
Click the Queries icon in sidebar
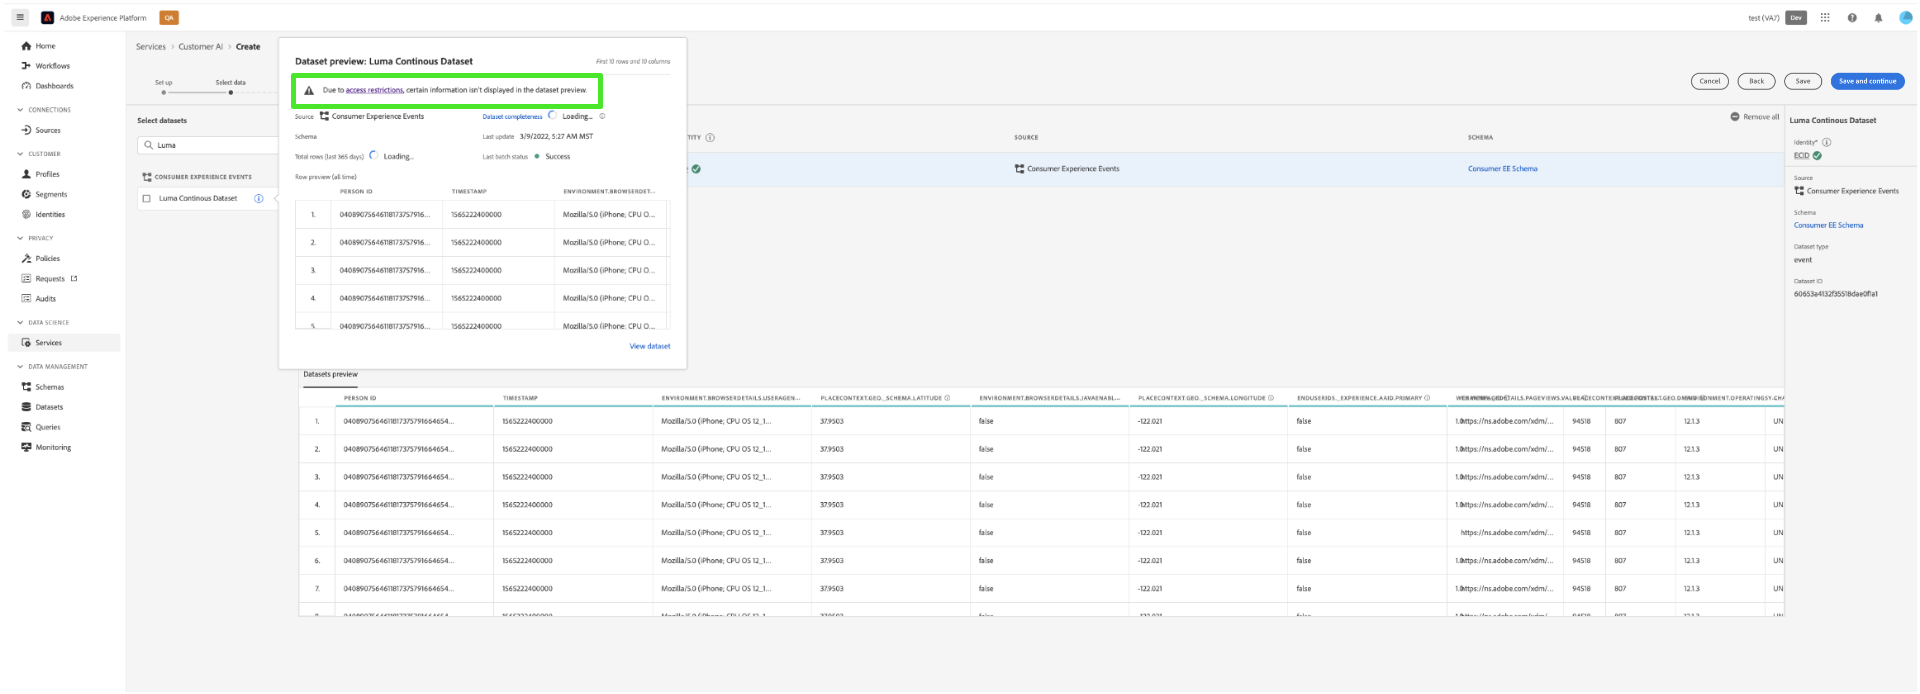[26, 427]
